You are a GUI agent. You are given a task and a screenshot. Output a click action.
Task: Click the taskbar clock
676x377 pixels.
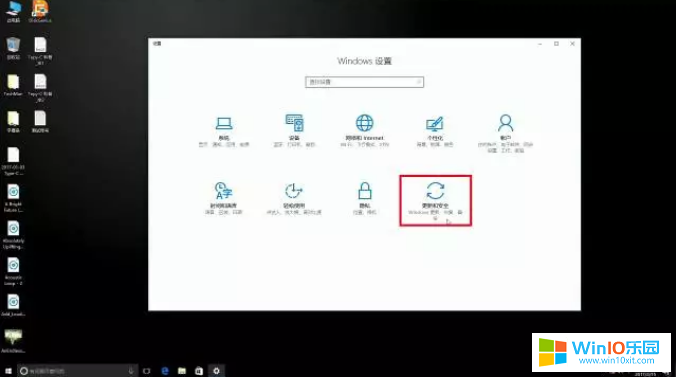point(645,374)
